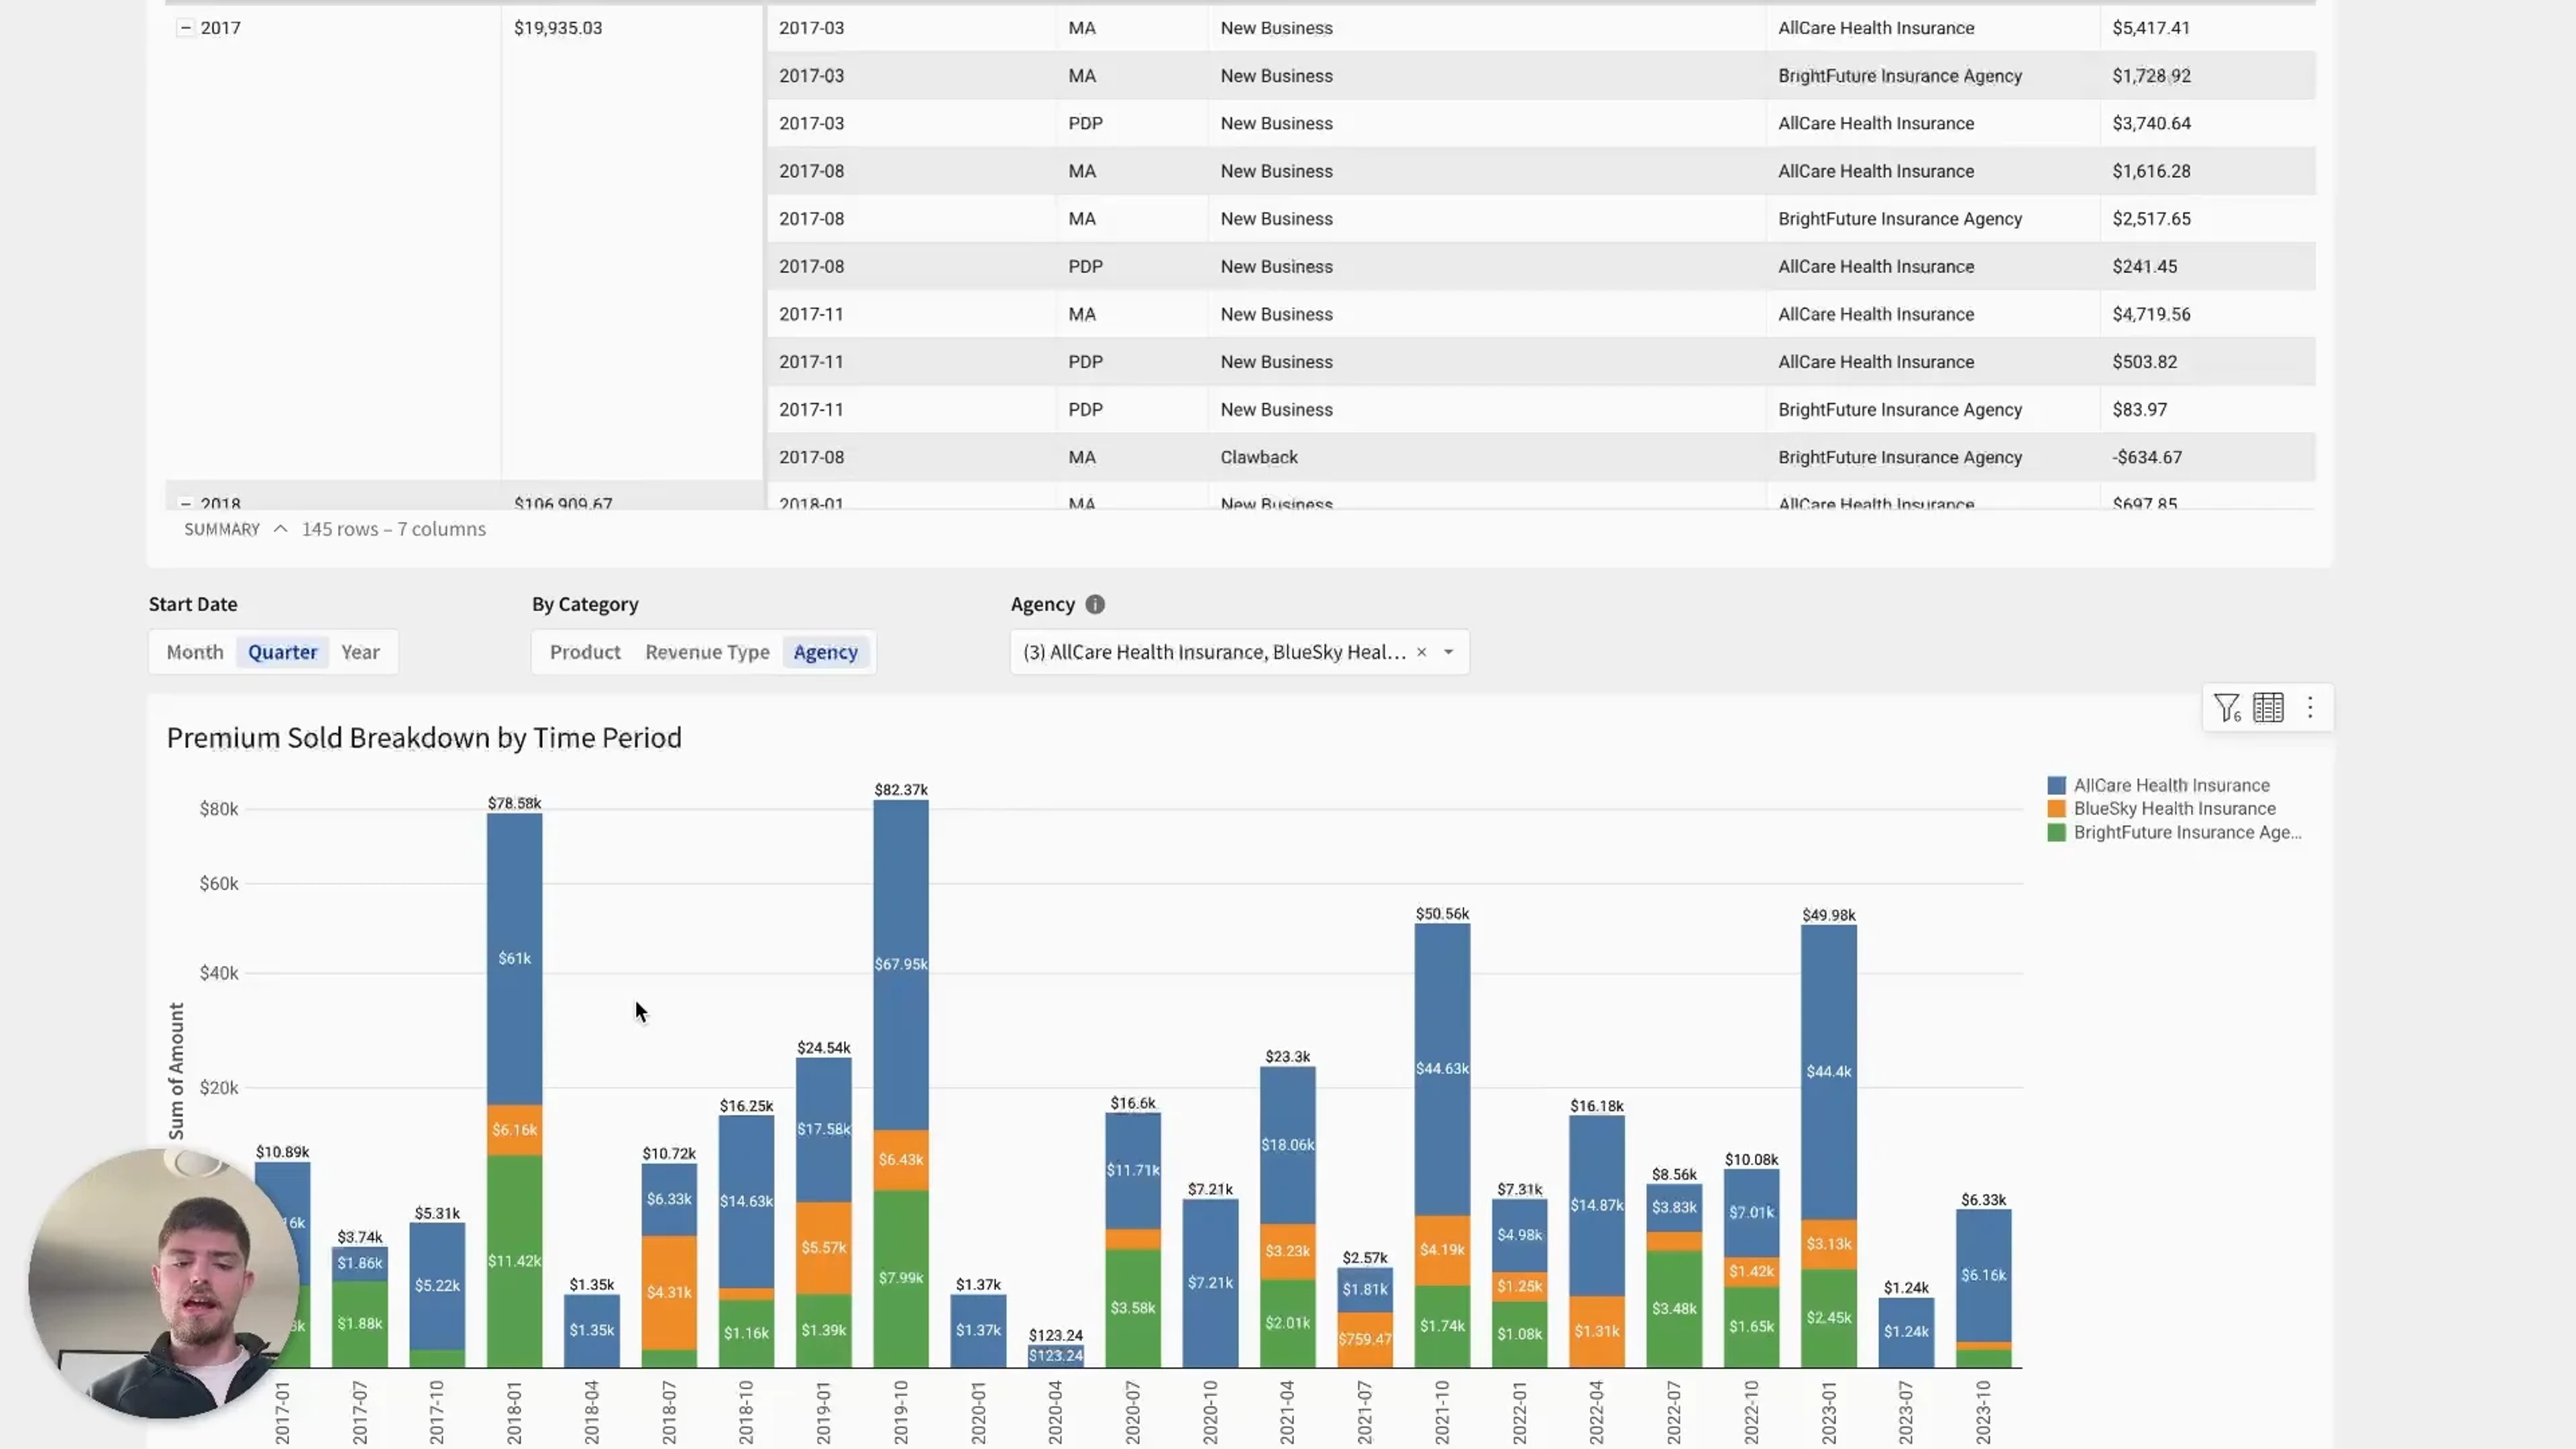Image resolution: width=2576 pixels, height=1449 pixels.
Task: Collapse the 2018 row group
Action: [185, 503]
